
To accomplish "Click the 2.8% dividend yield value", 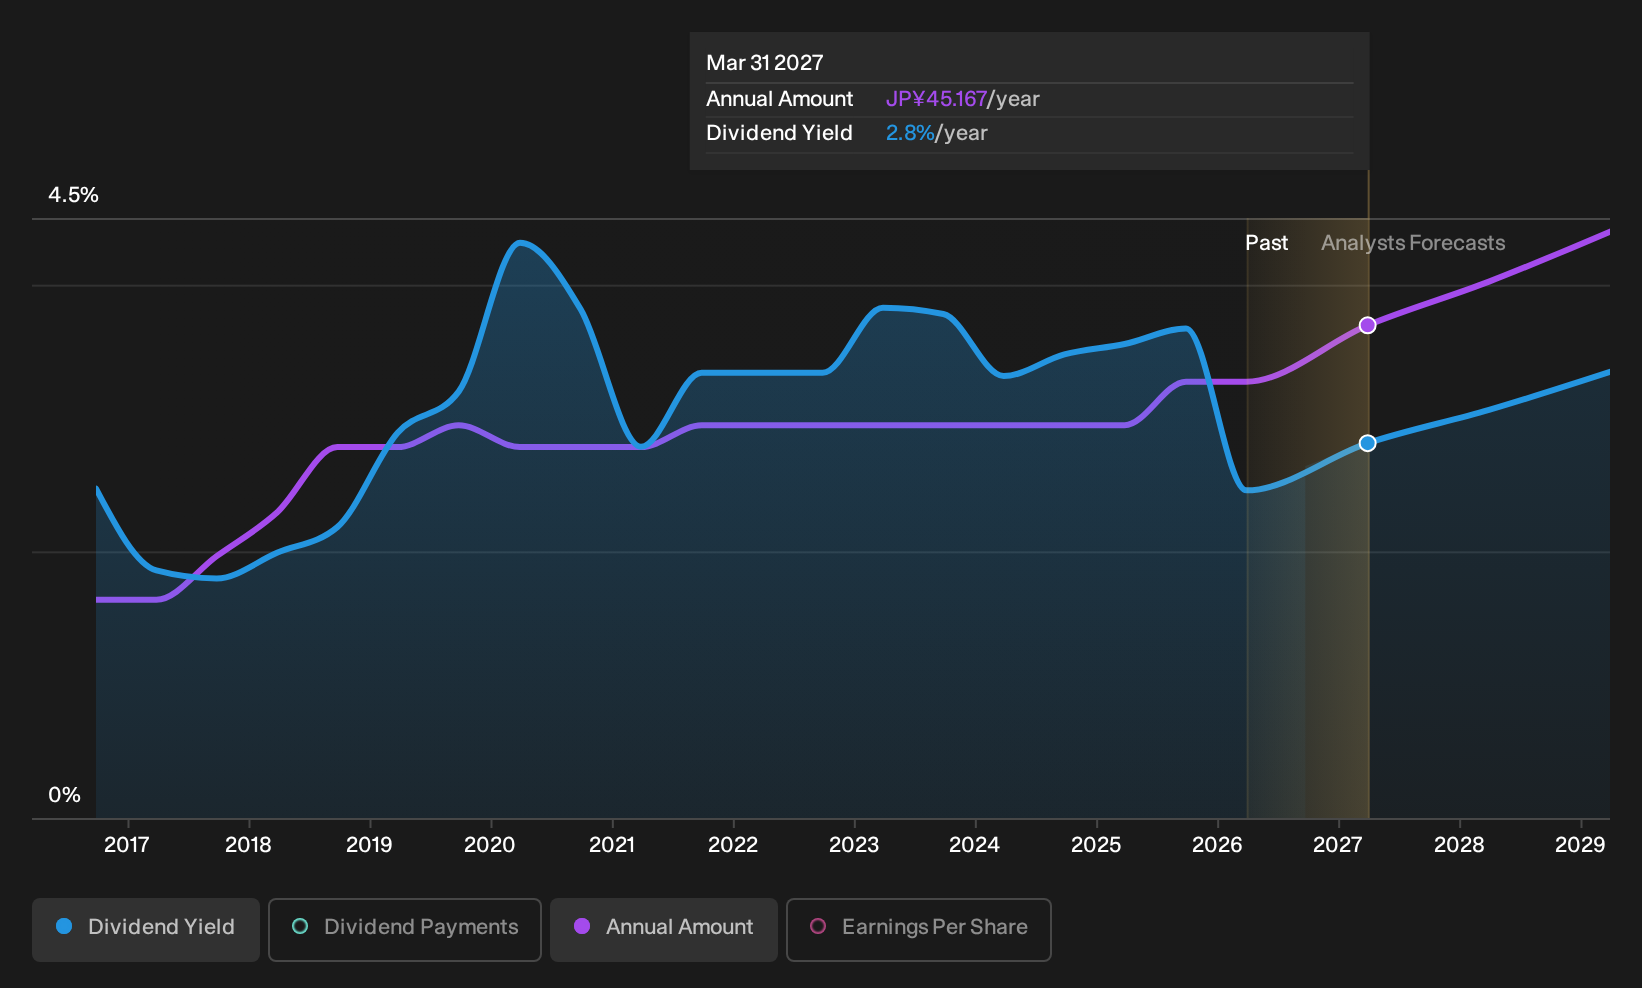I will pyautogui.click(x=910, y=133).
